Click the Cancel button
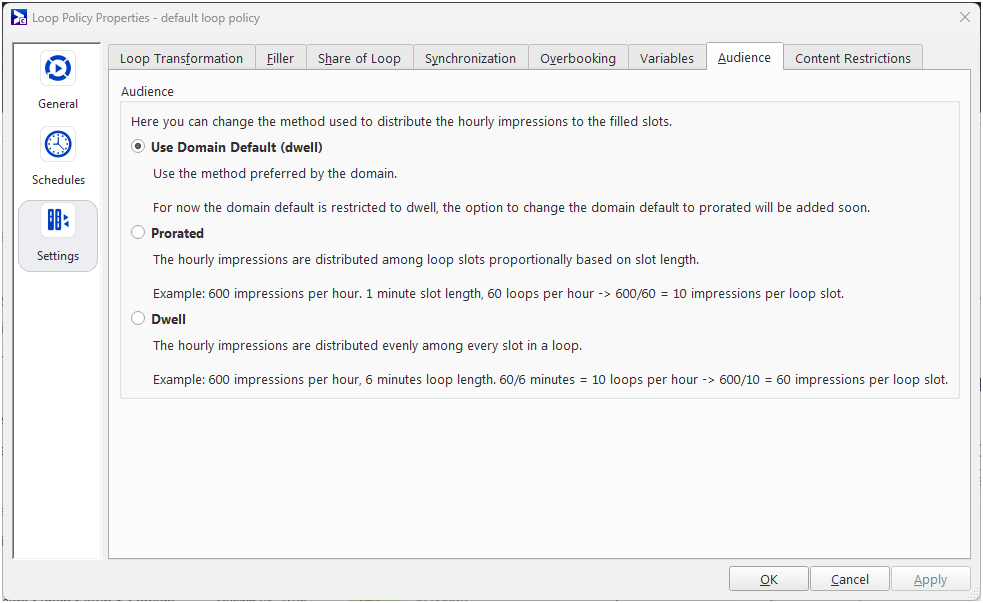The height and width of the screenshot is (603, 983). pyautogui.click(x=849, y=579)
